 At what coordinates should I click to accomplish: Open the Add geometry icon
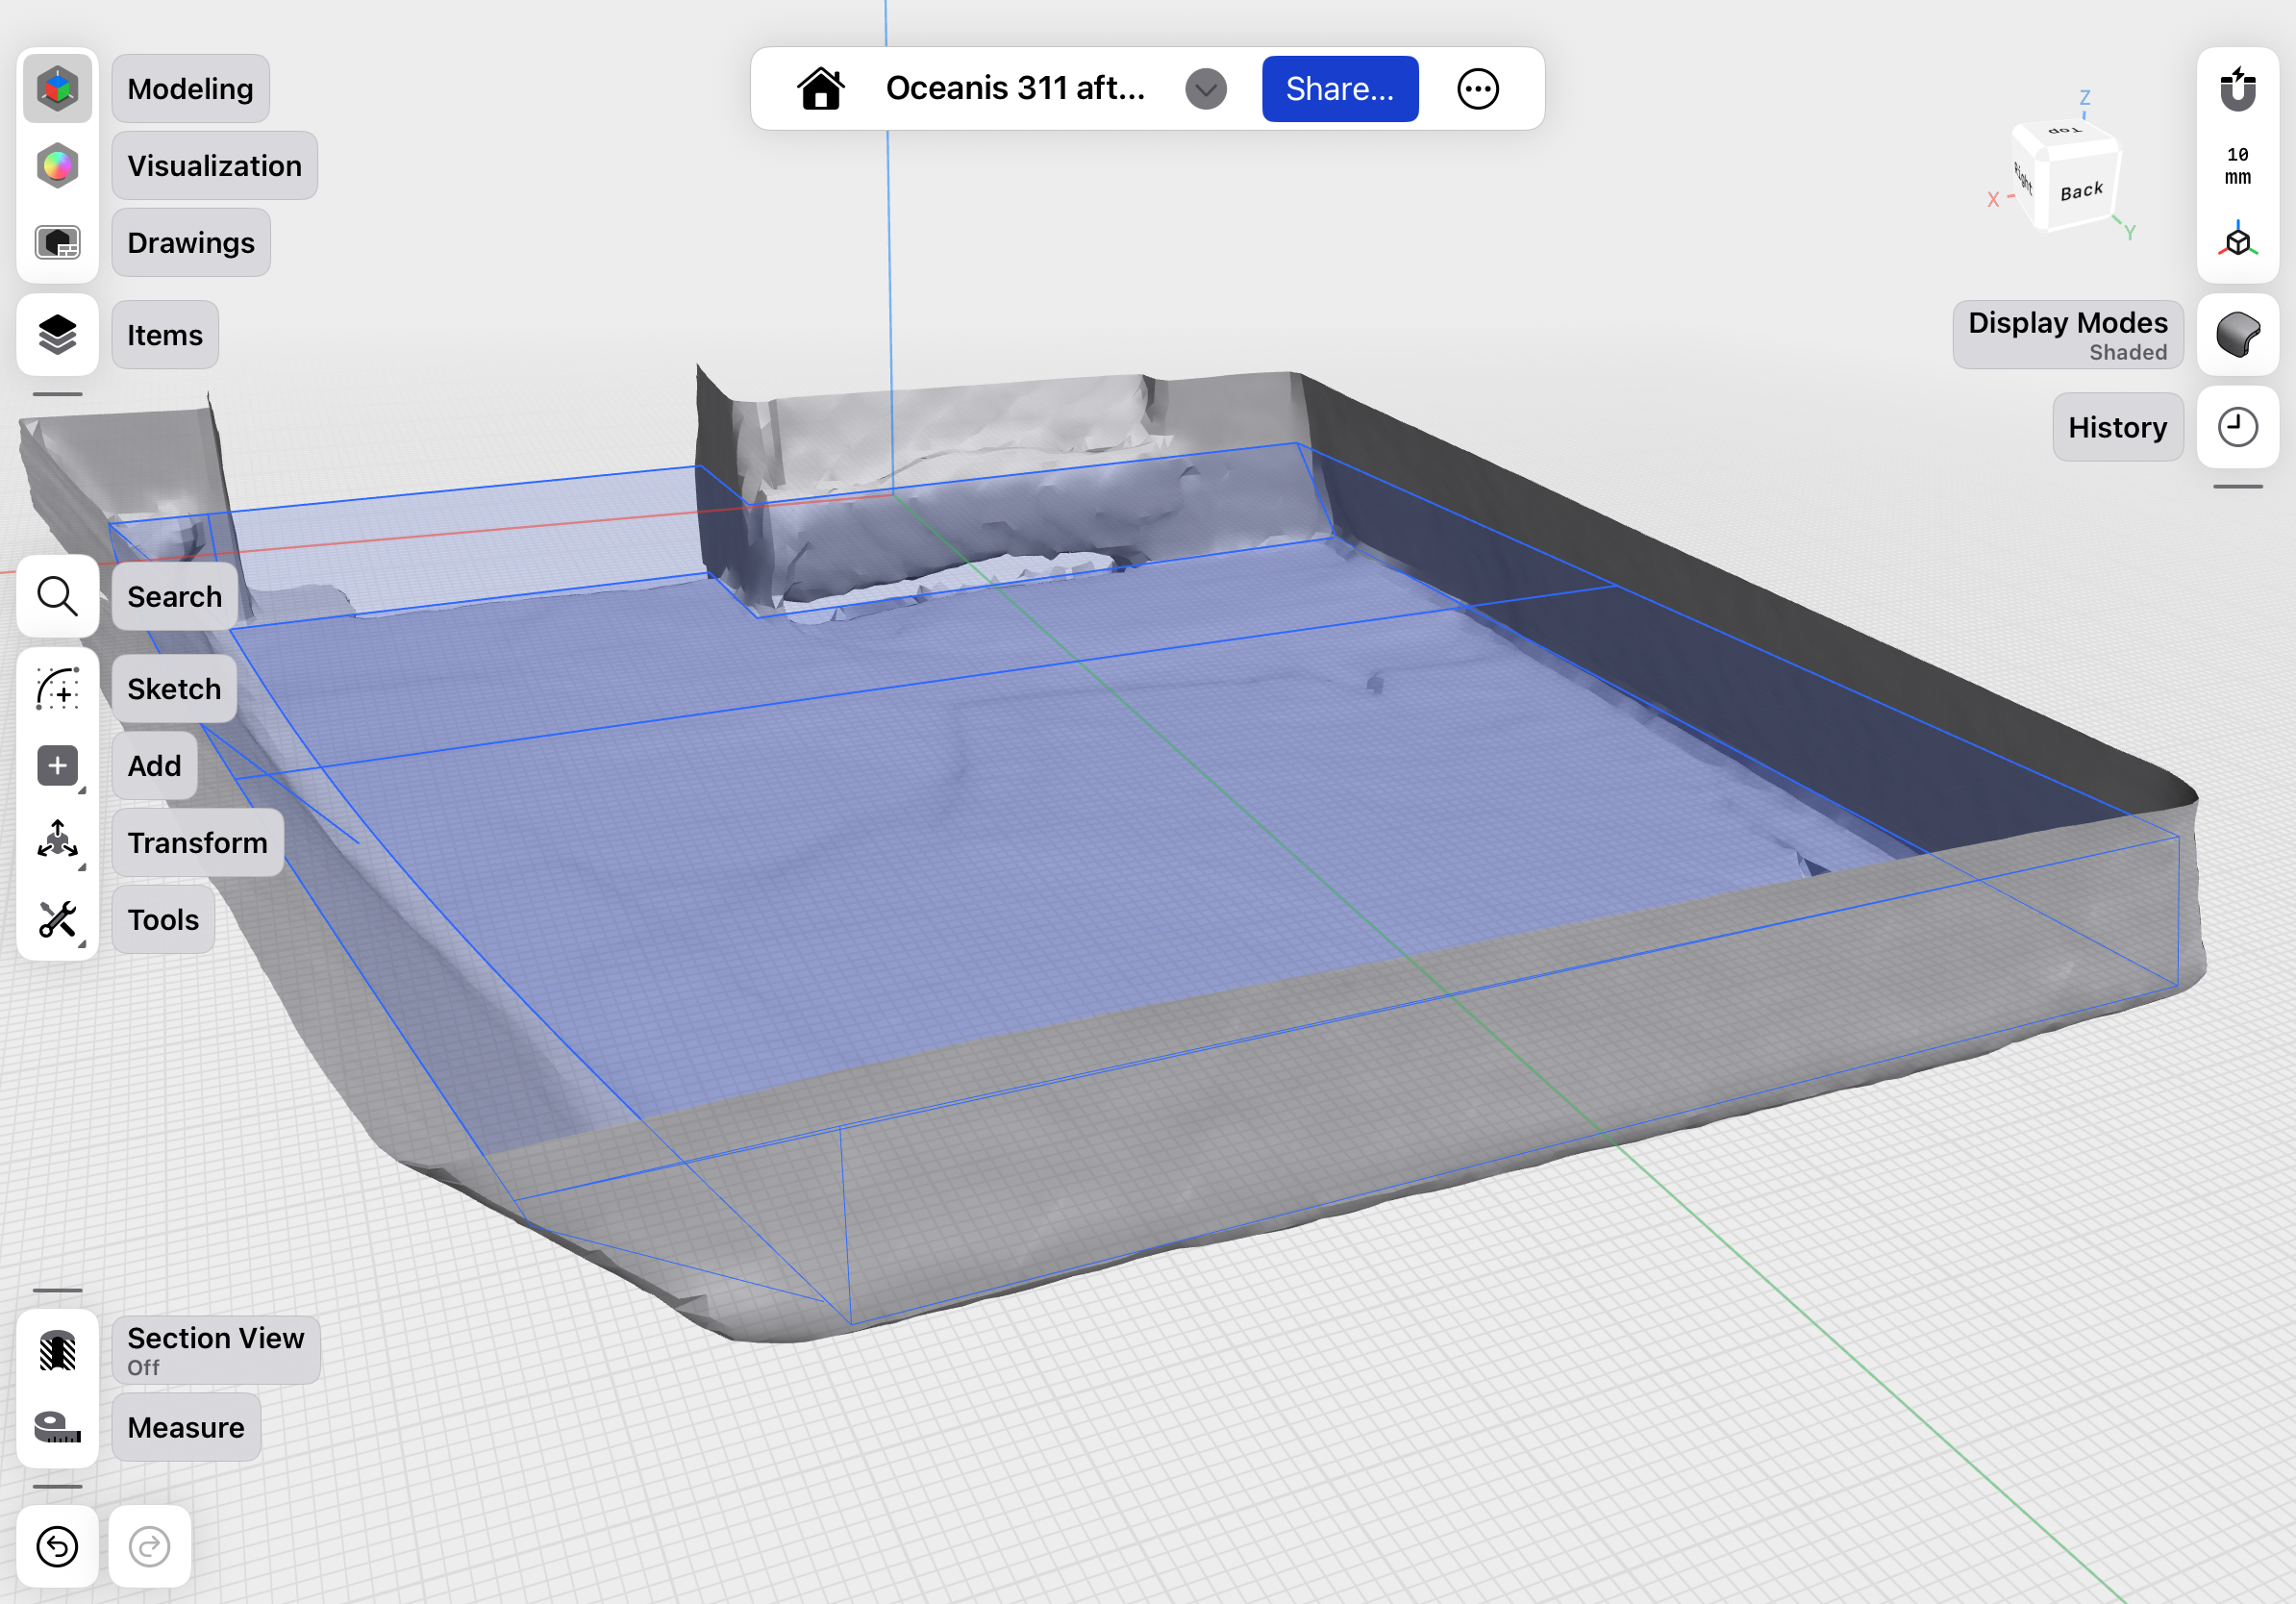pyautogui.click(x=57, y=765)
